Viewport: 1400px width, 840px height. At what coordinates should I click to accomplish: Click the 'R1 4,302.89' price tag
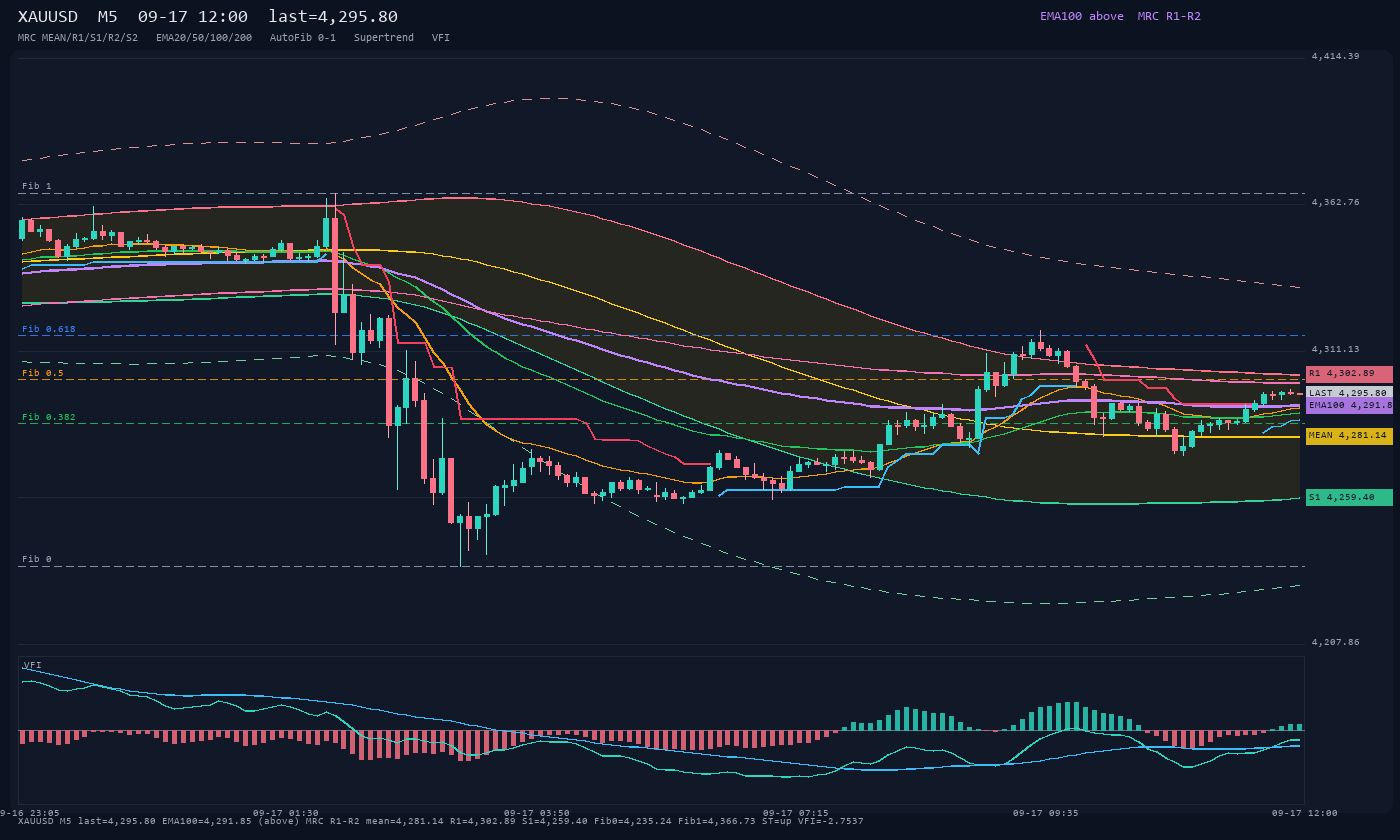1349,374
